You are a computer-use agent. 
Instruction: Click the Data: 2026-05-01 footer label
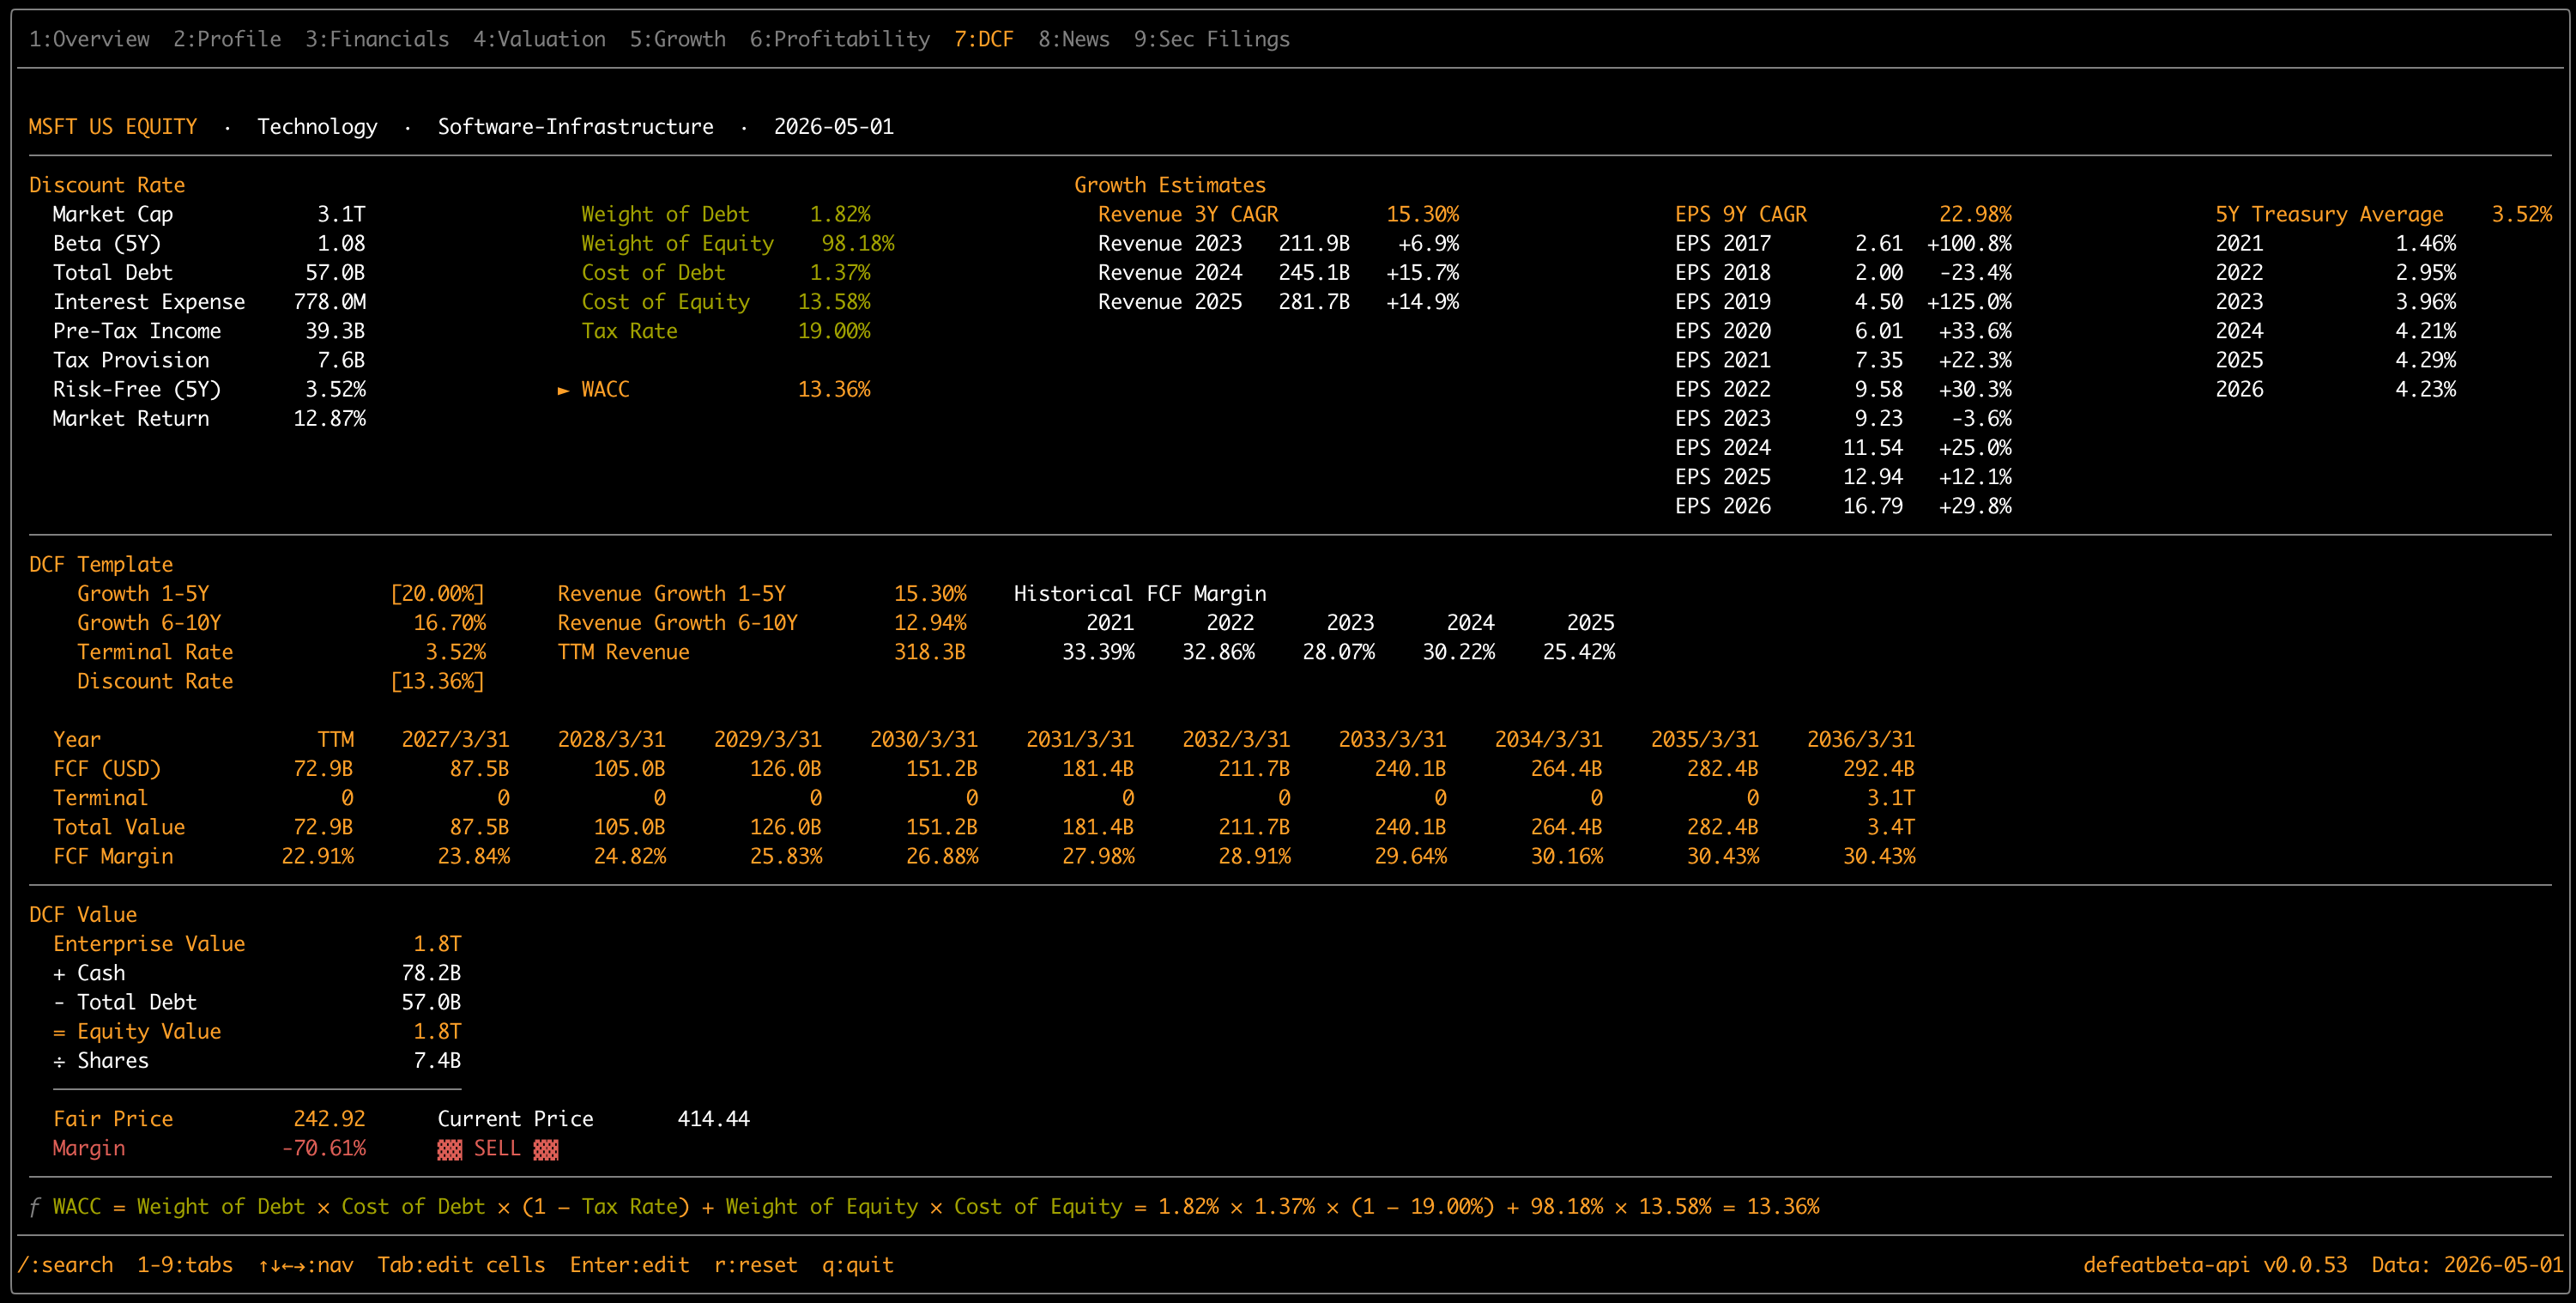point(2467,1265)
